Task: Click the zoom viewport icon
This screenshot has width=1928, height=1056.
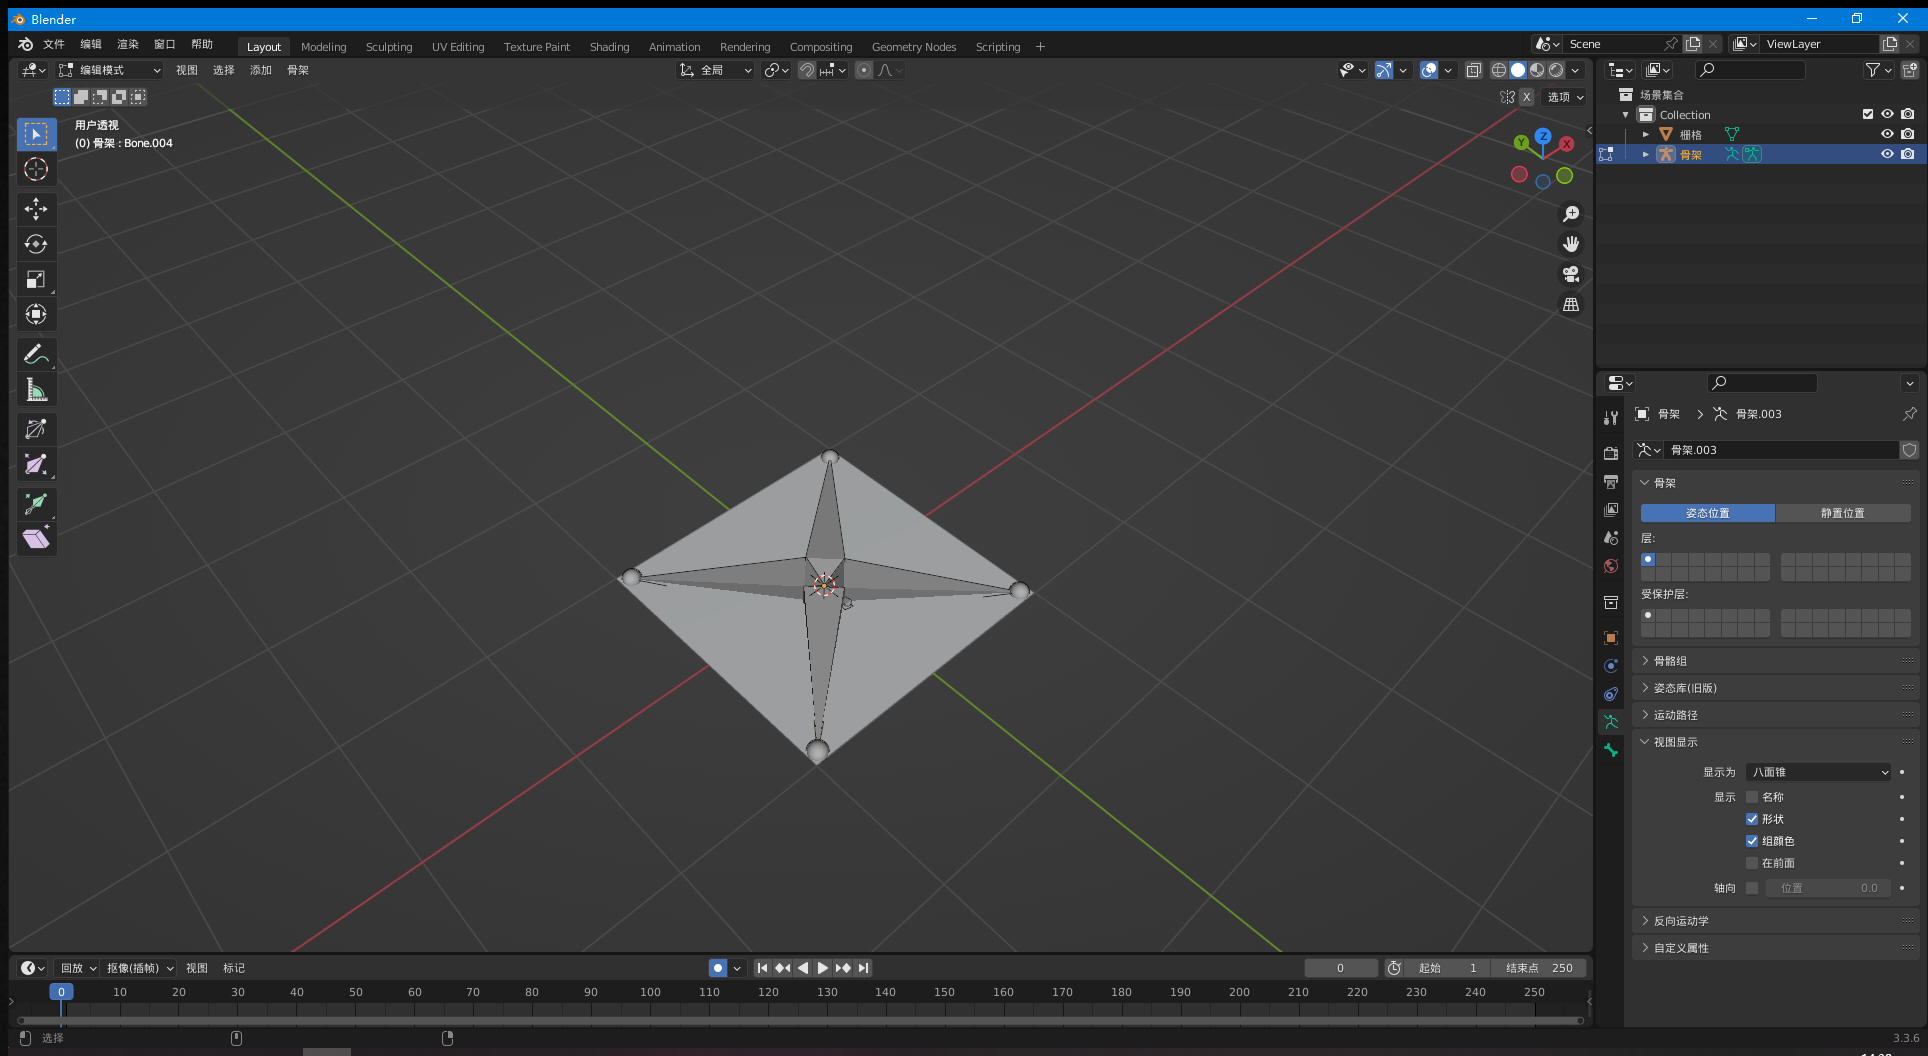Action: pyautogui.click(x=1571, y=214)
